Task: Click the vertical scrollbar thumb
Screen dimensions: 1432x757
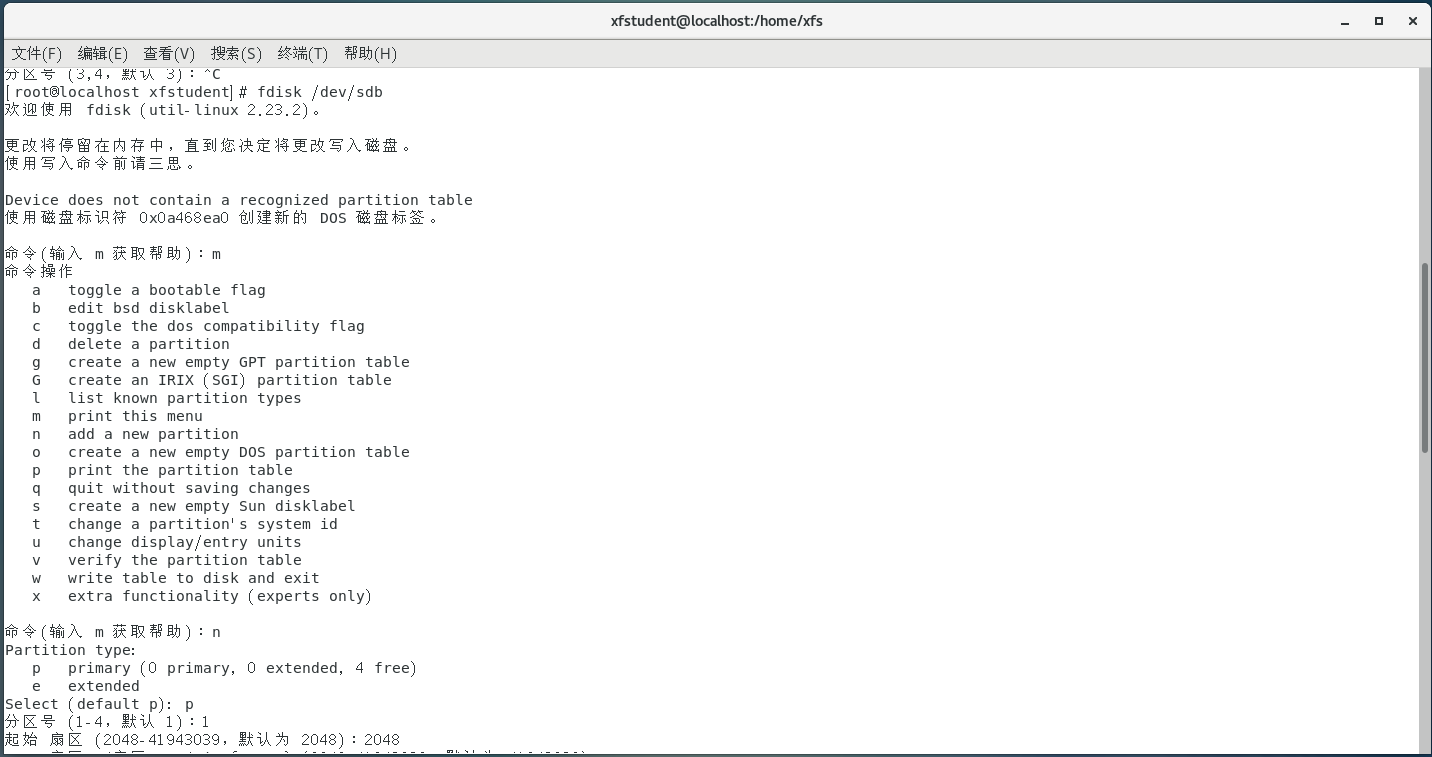Action: tap(1426, 358)
